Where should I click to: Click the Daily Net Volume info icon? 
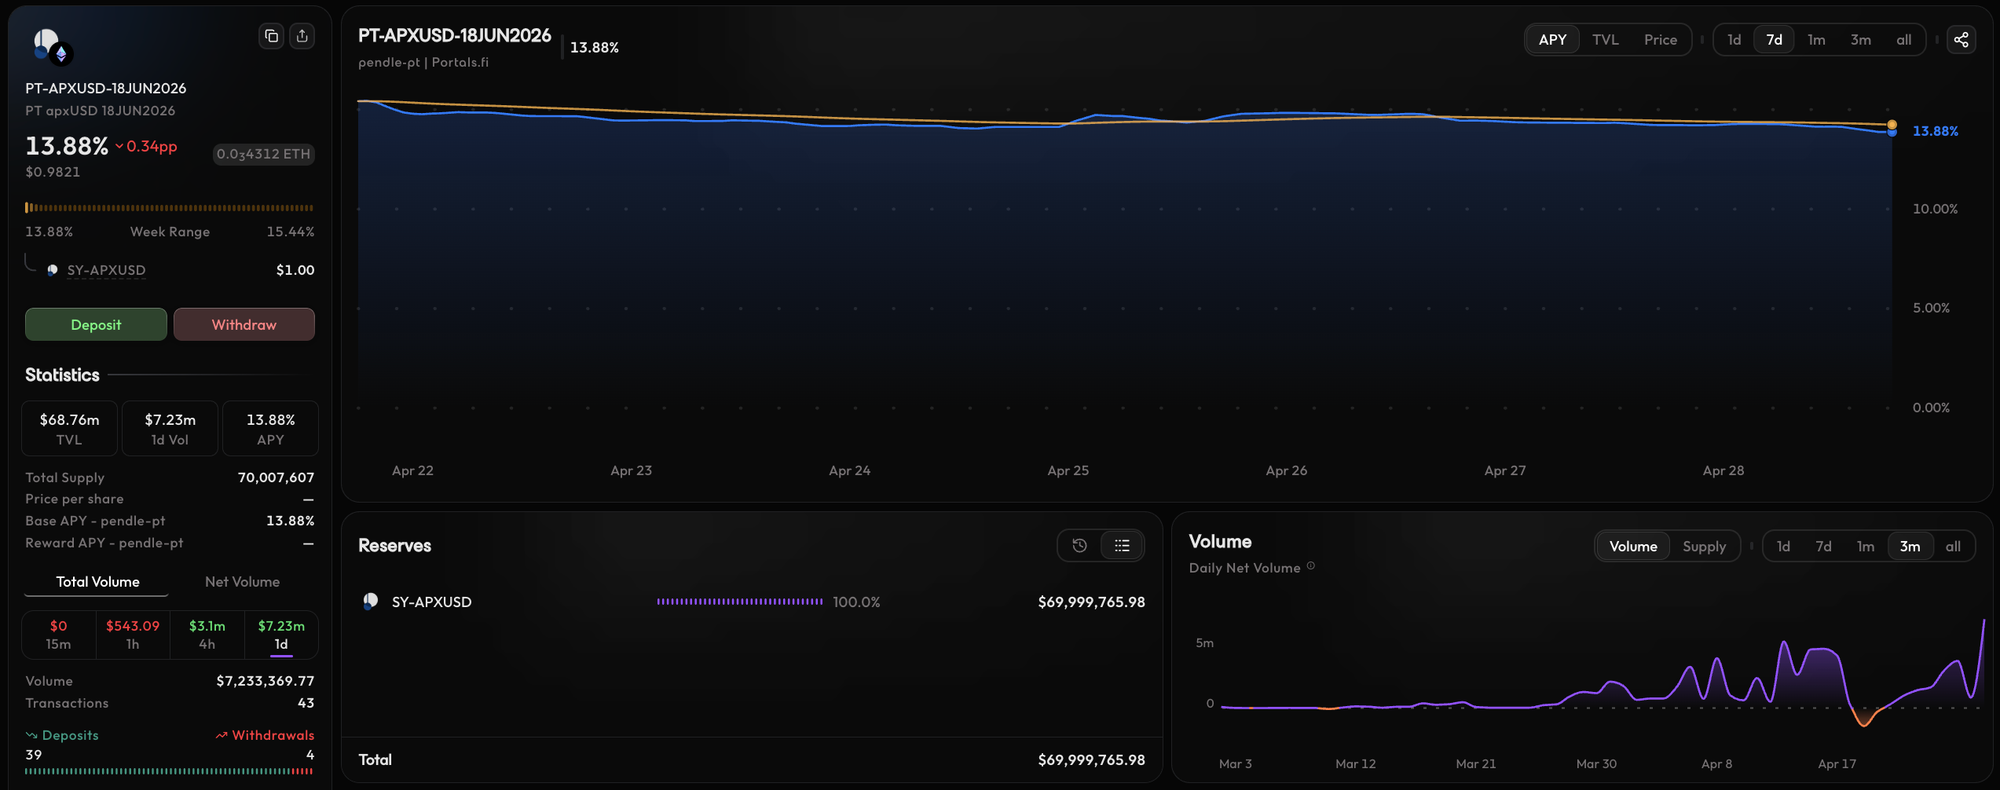click(1311, 566)
